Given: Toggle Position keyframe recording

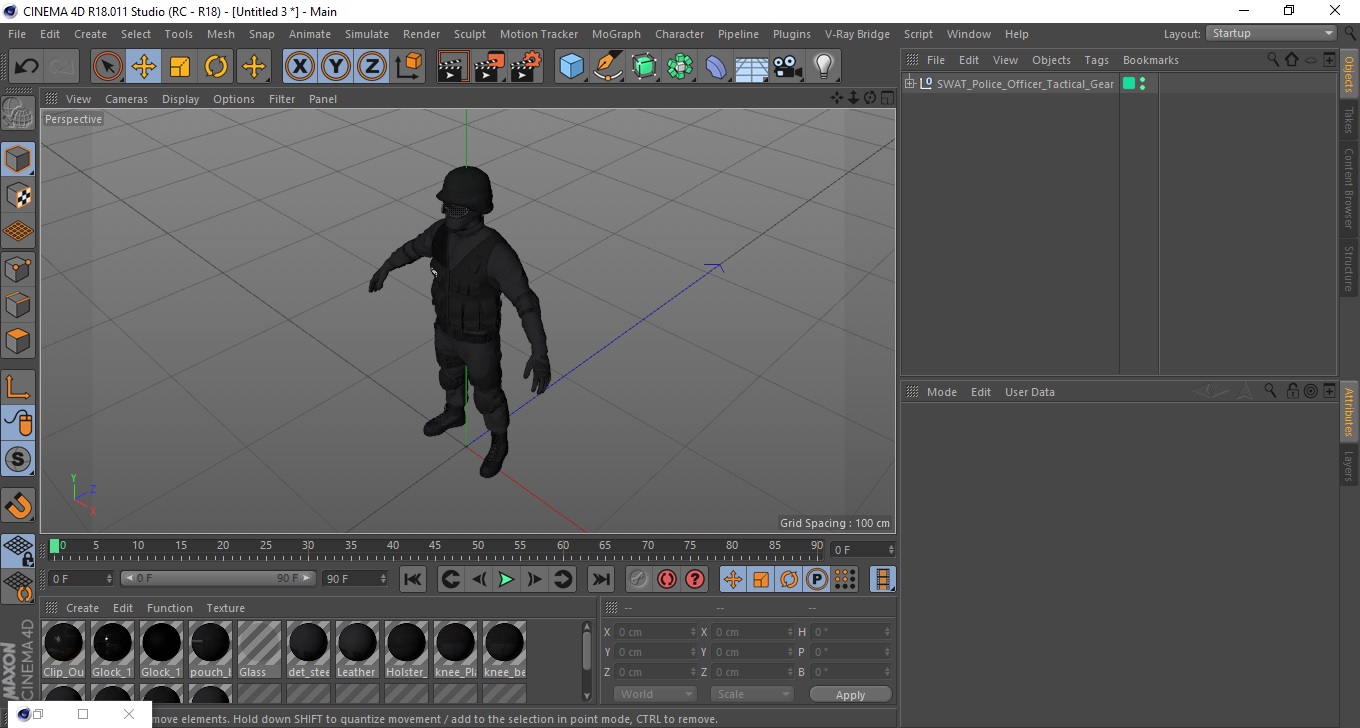Looking at the screenshot, I should click(x=733, y=579).
